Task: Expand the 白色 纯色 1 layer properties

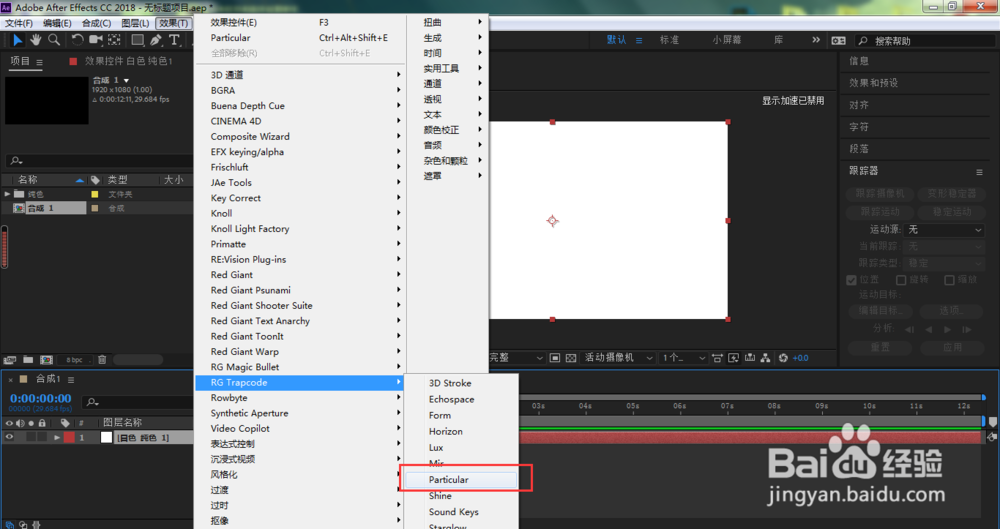Action: click(x=57, y=438)
